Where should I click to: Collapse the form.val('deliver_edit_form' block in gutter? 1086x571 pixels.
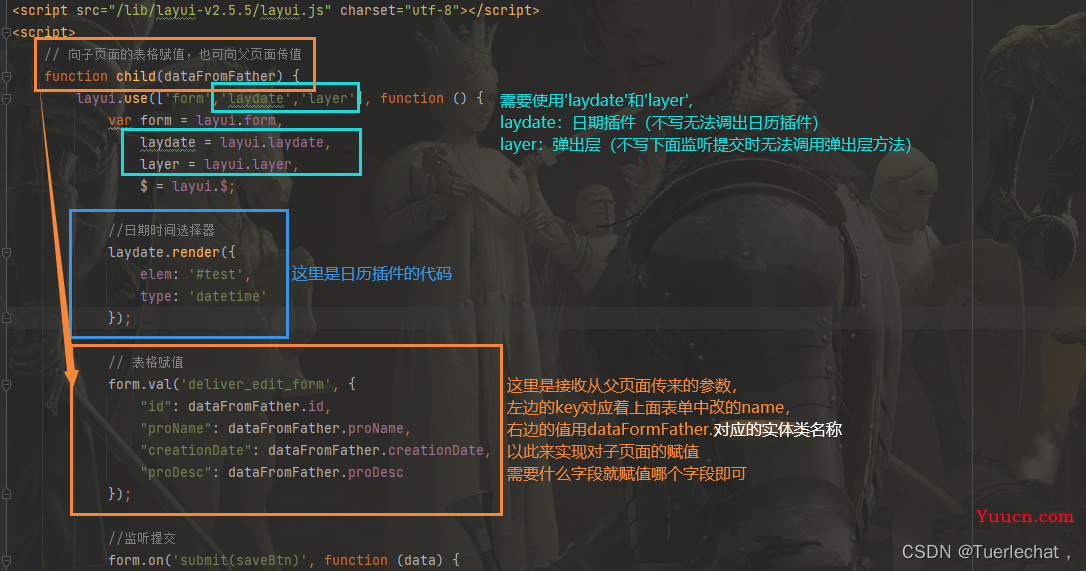point(6,384)
